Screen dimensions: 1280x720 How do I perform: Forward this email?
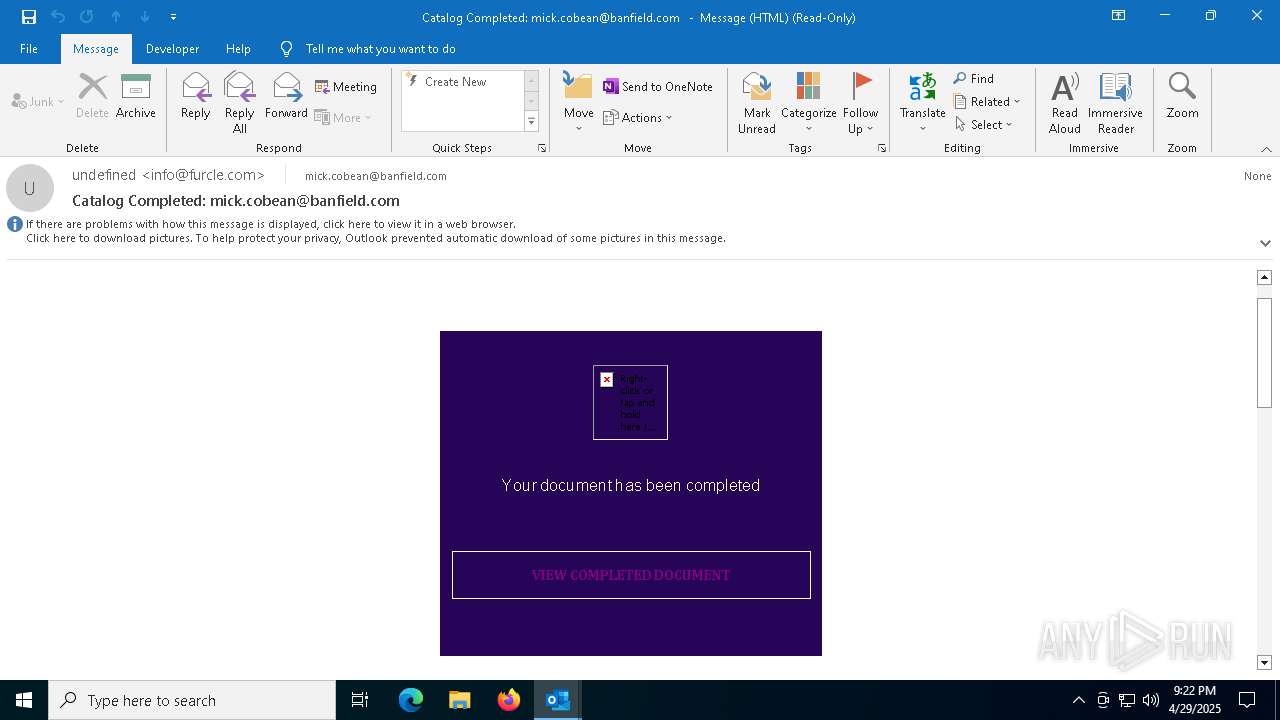286,97
